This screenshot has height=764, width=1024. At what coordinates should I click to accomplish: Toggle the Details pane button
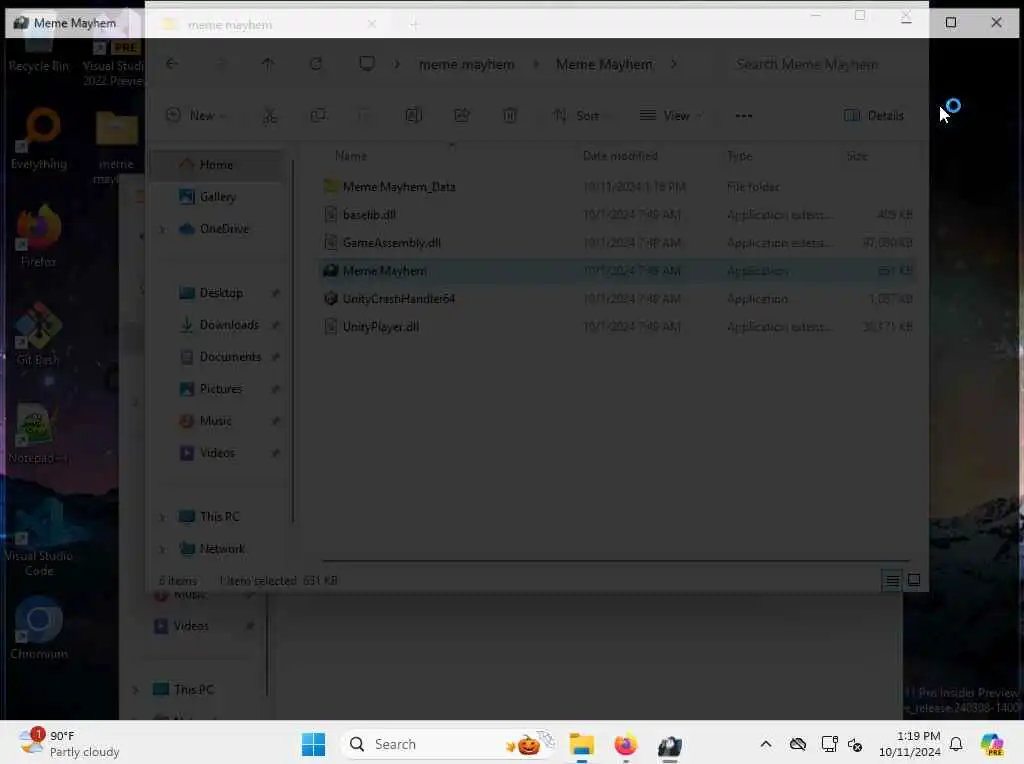click(x=874, y=116)
